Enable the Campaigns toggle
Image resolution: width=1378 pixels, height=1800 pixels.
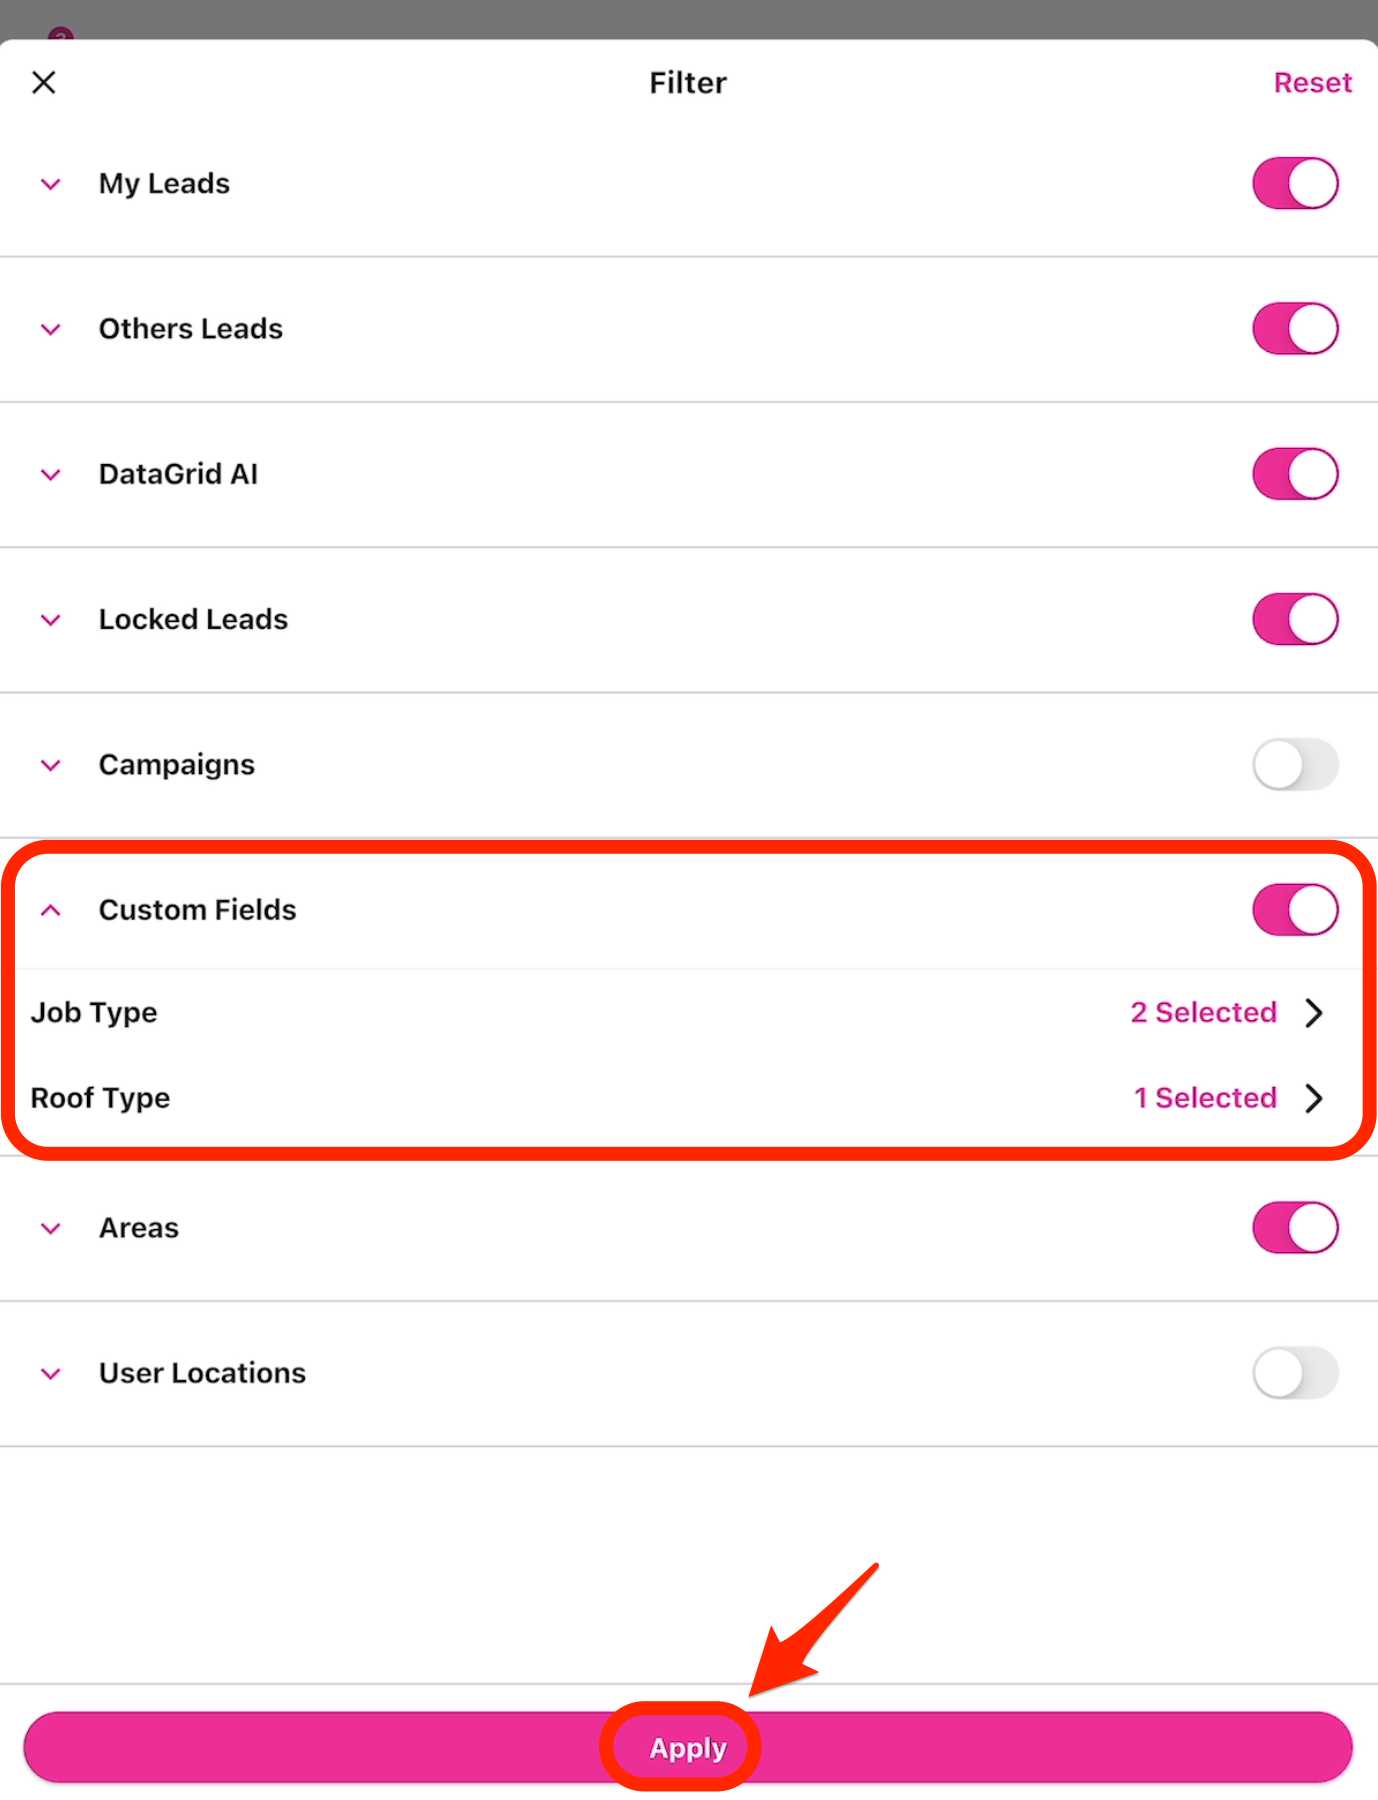coord(1295,765)
